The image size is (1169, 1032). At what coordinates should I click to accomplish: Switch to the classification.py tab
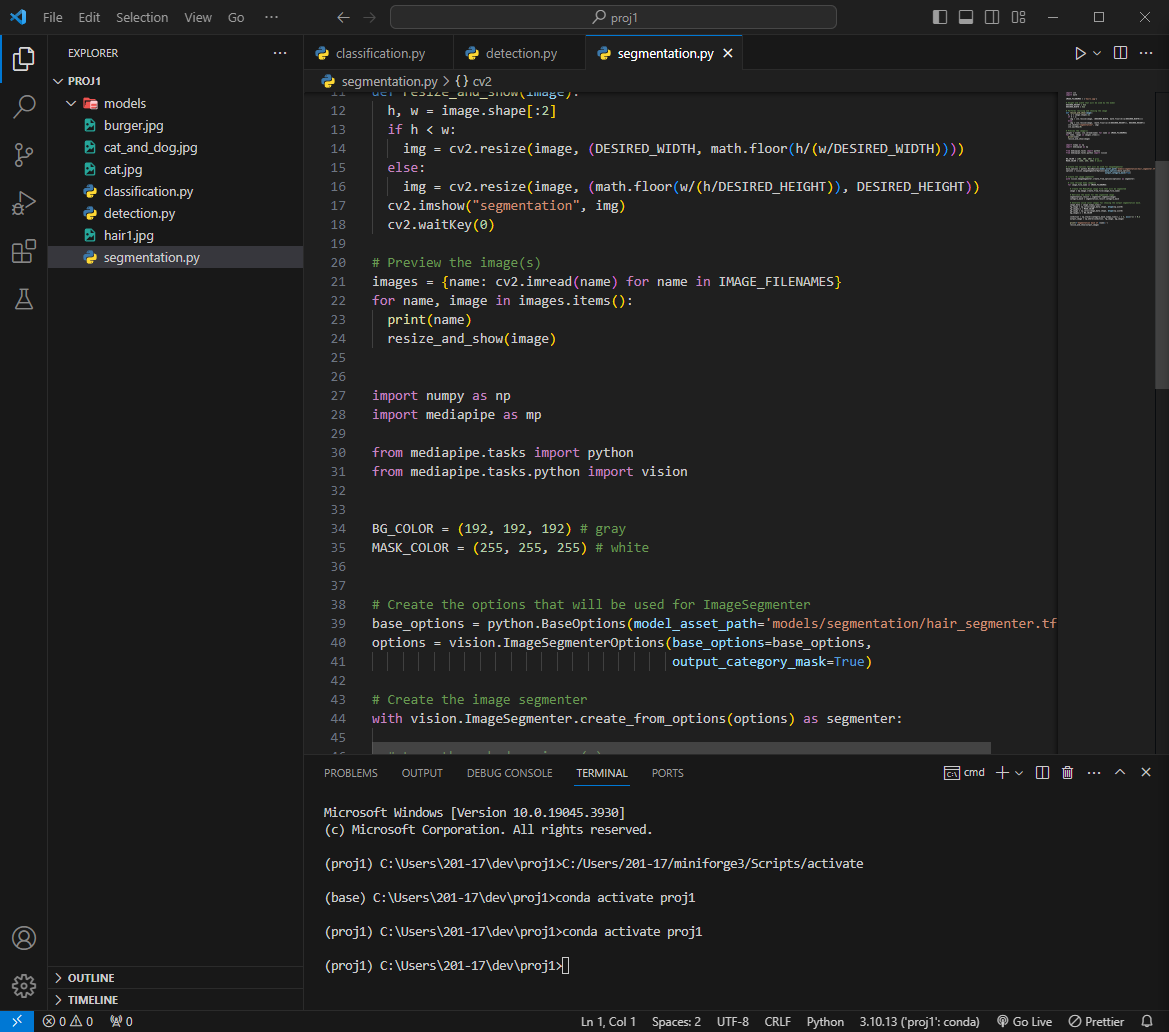(x=379, y=53)
